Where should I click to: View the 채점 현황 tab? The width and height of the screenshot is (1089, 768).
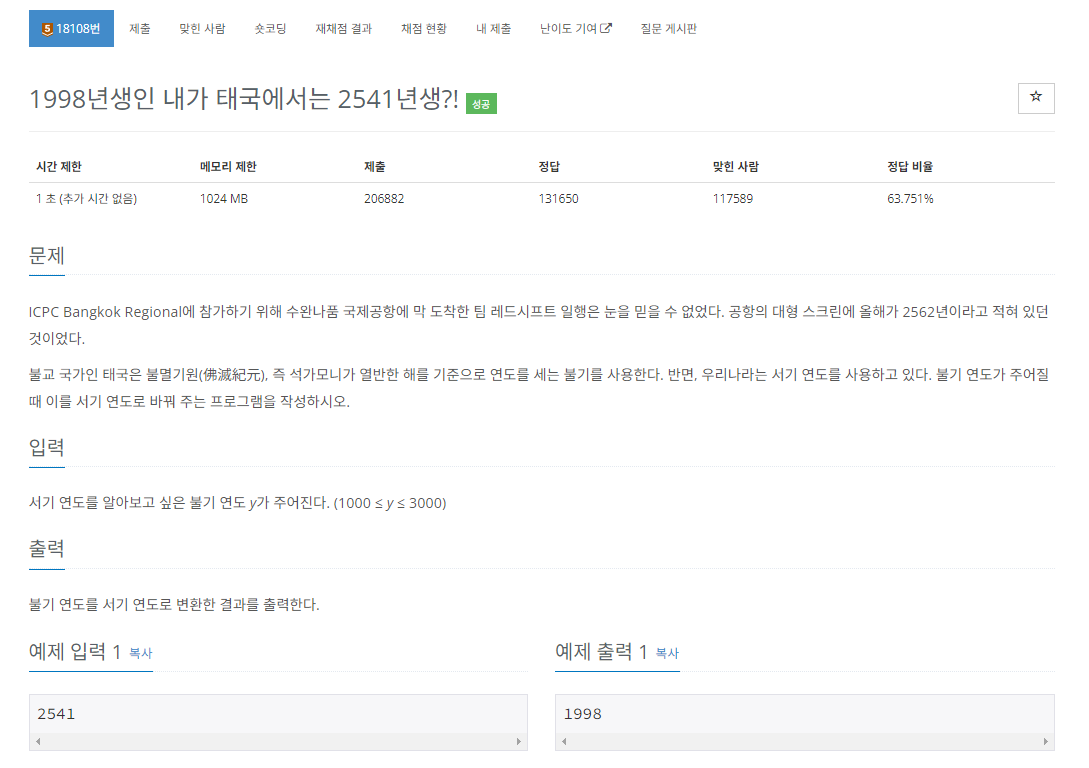(x=424, y=28)
